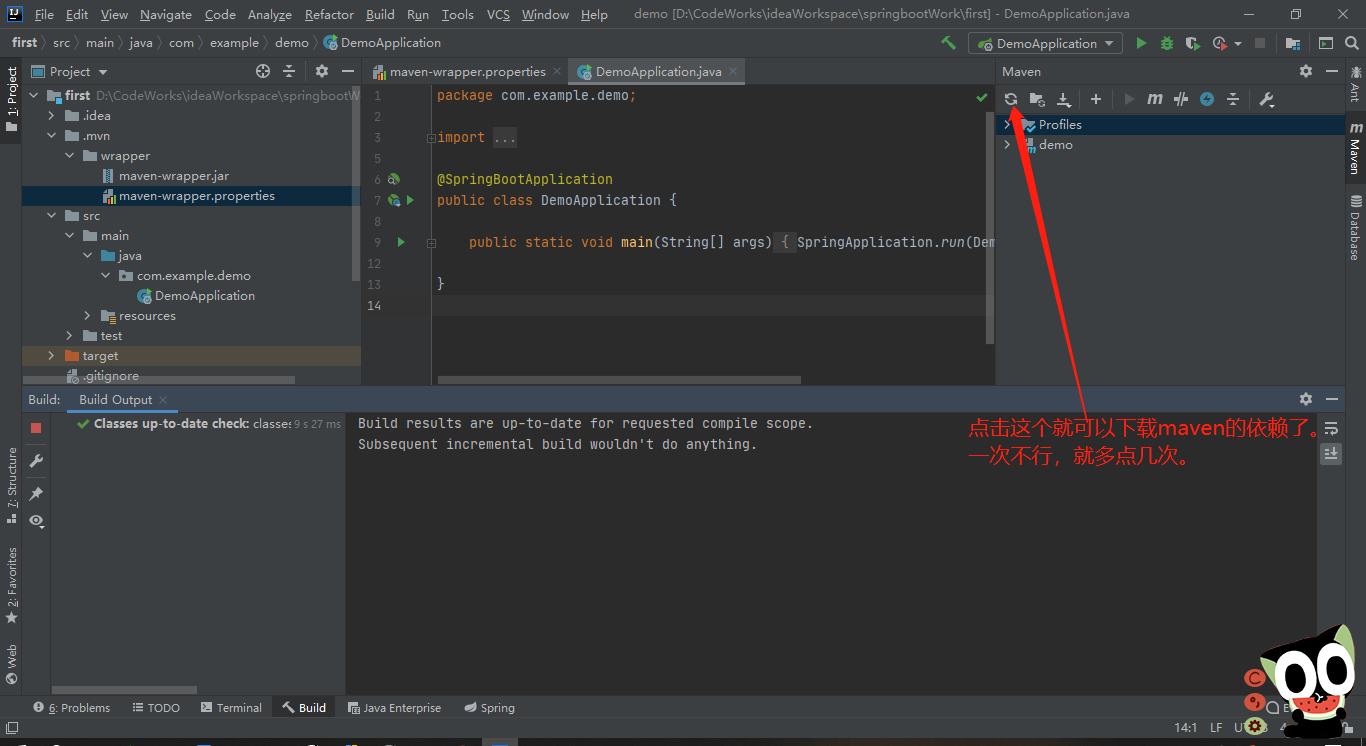The image size is (1366, 746).
Task: Close the DemoApplication.java tab
Action: (733, 72)
